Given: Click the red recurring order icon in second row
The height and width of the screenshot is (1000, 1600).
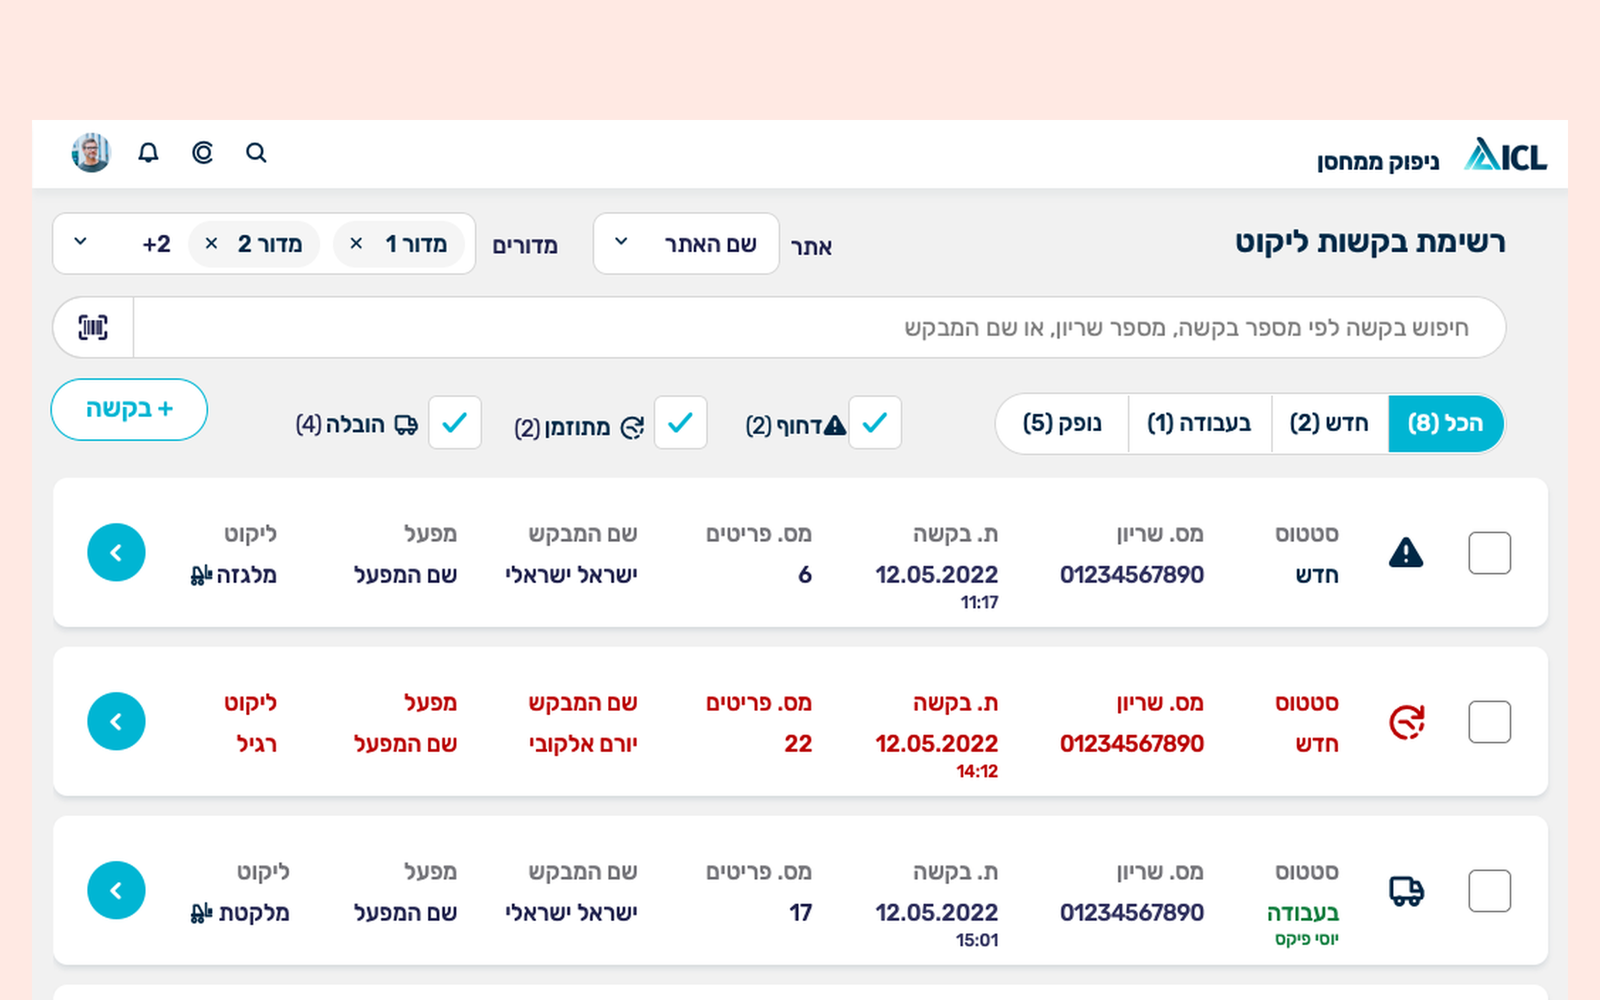Looking at the screenshot, I should coord(1406,722).
